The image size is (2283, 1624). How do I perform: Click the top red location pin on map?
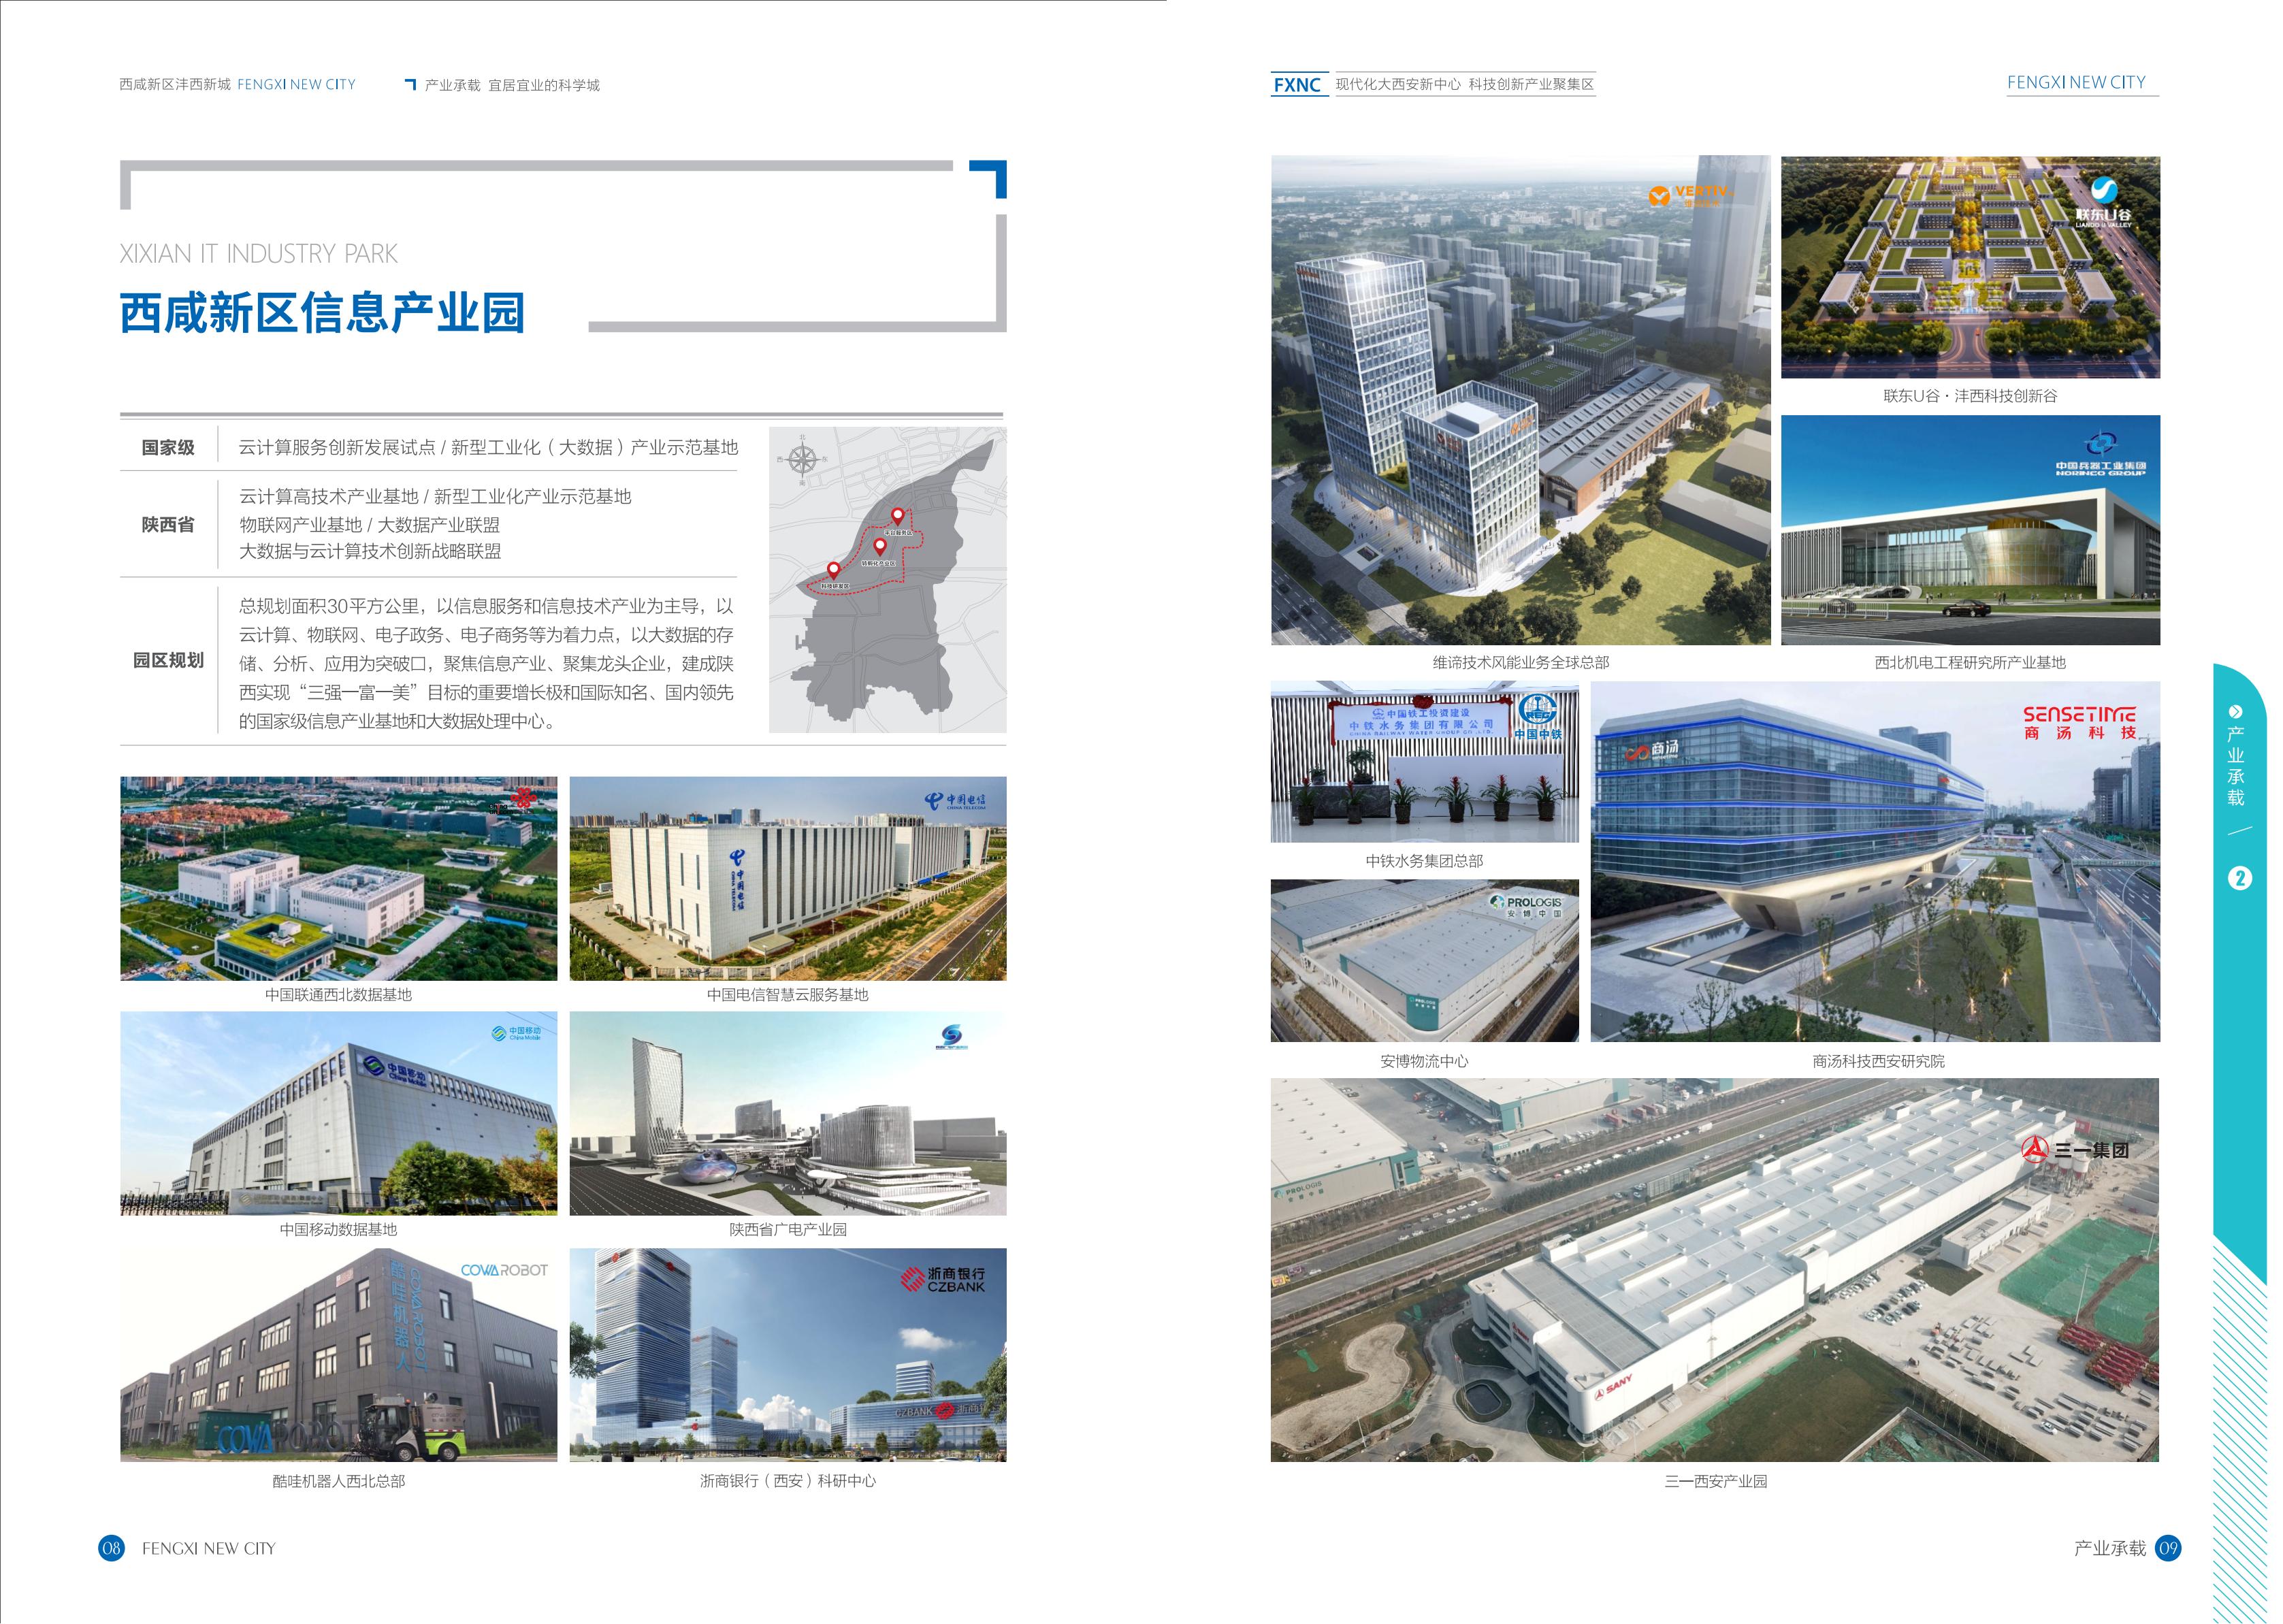click(898, 516)
